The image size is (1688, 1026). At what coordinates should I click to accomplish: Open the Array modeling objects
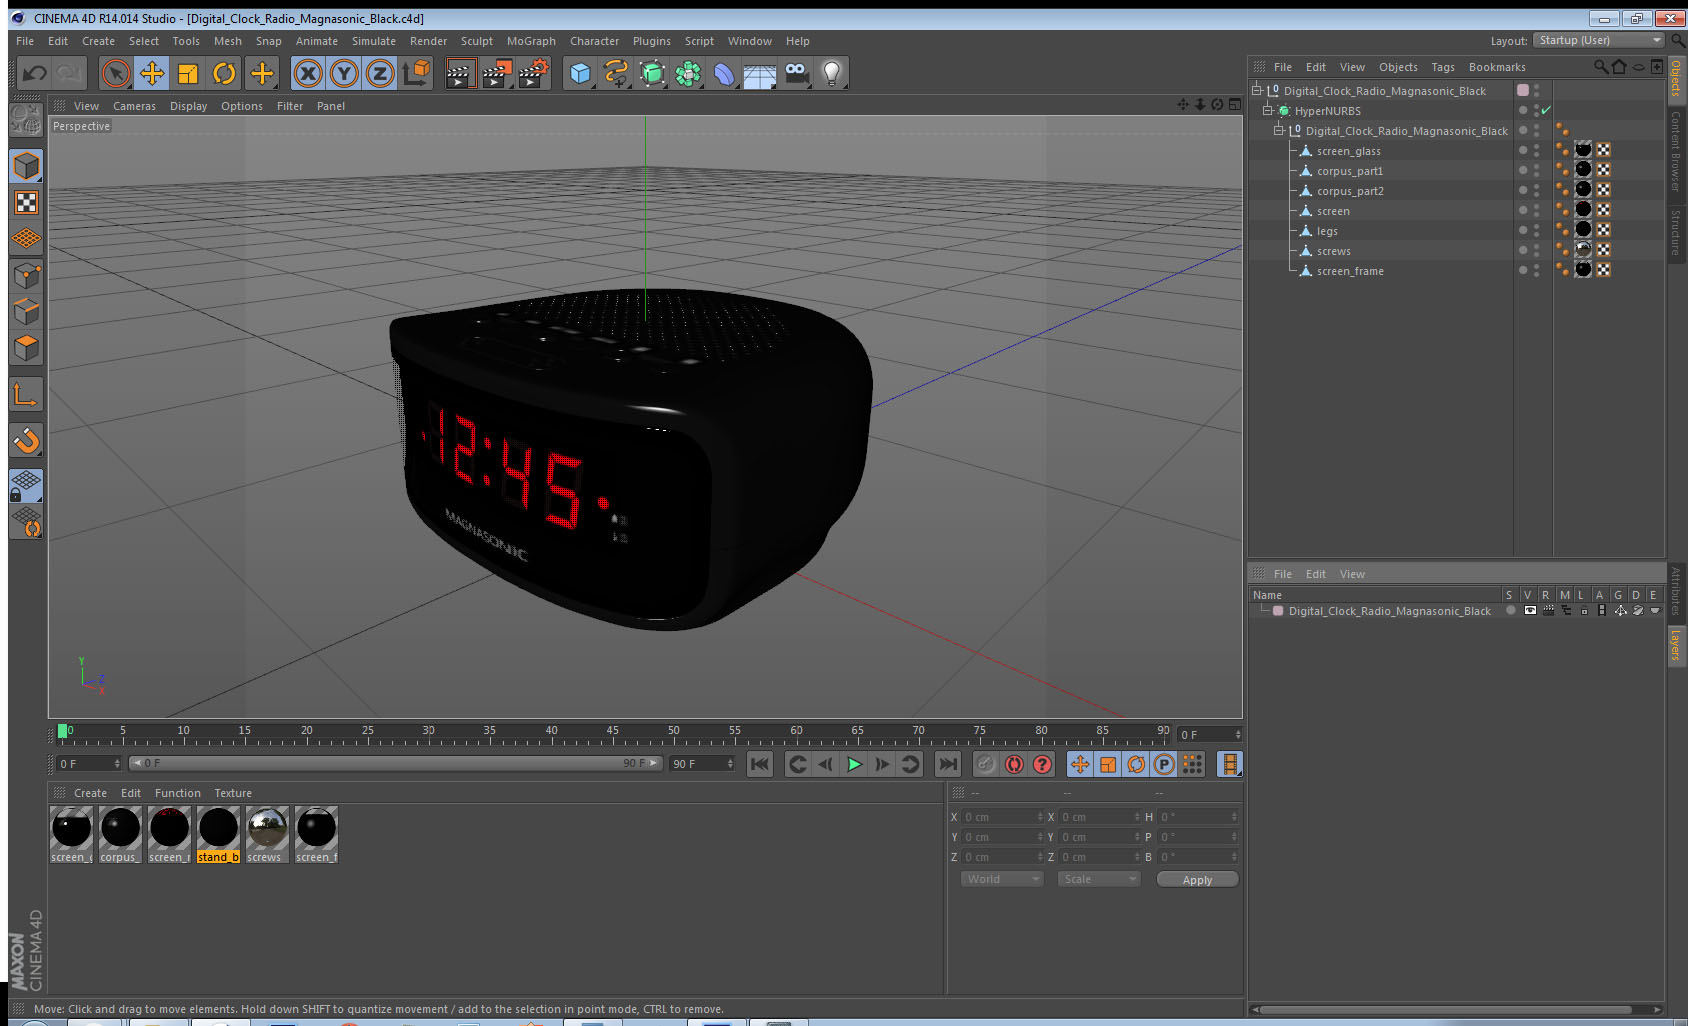click(688, 73)
